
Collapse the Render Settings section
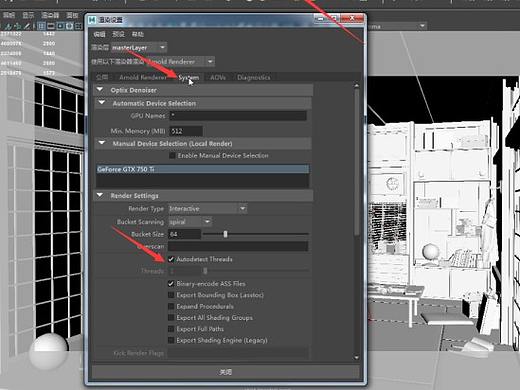[100, 195]
